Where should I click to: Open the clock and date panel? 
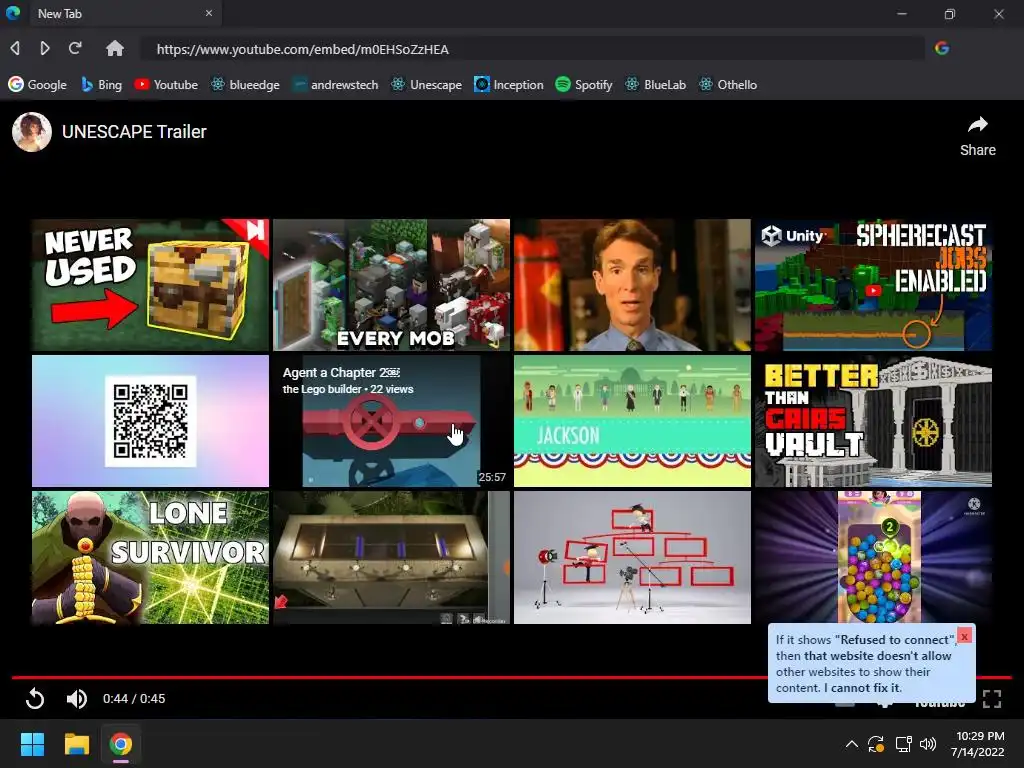[978, 744]
